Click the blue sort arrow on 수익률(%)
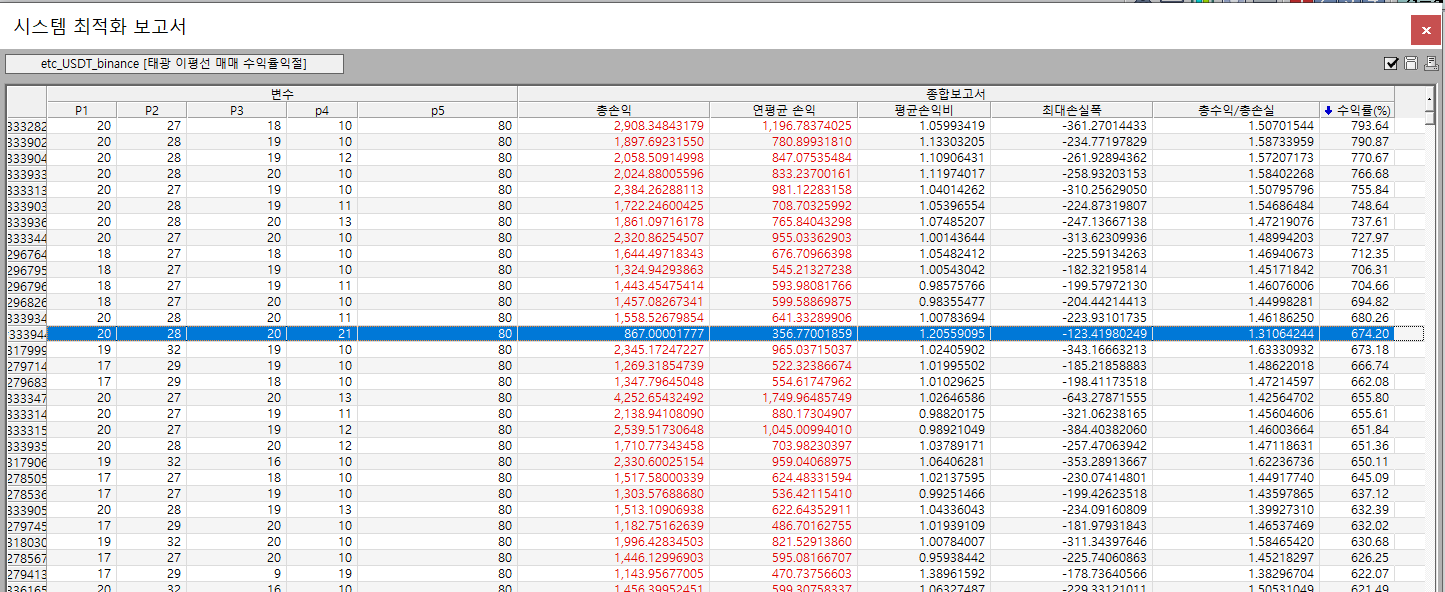 [x=1328, y=110]
